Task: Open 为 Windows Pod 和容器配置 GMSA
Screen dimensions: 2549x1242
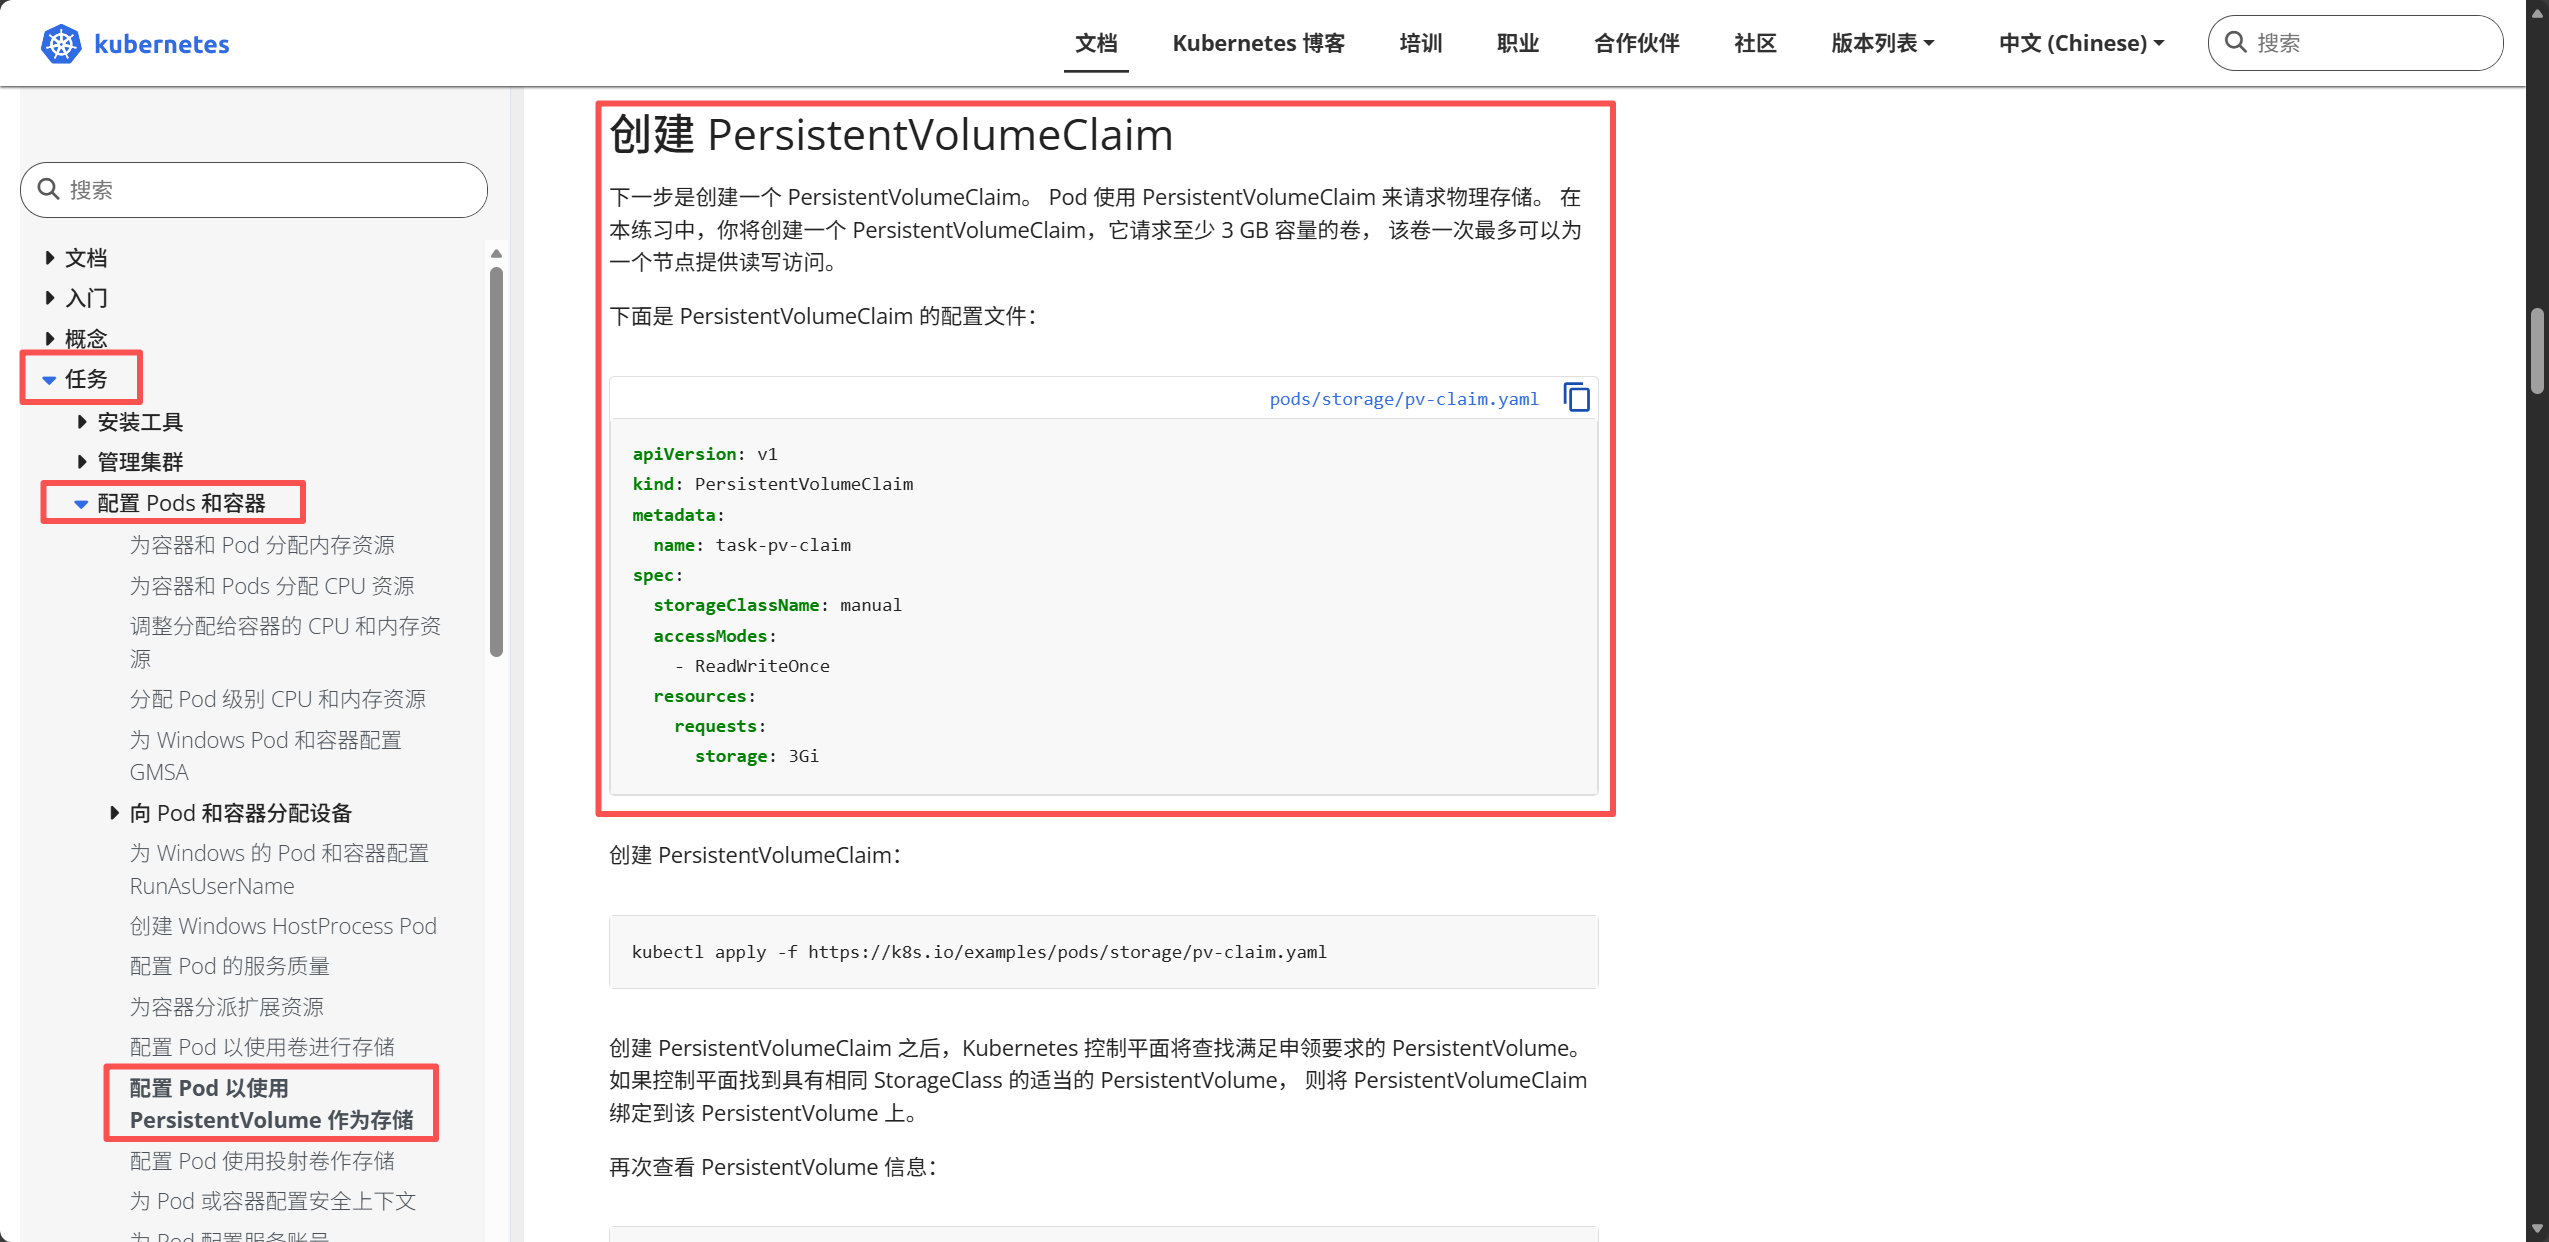Action: point(265,756)
